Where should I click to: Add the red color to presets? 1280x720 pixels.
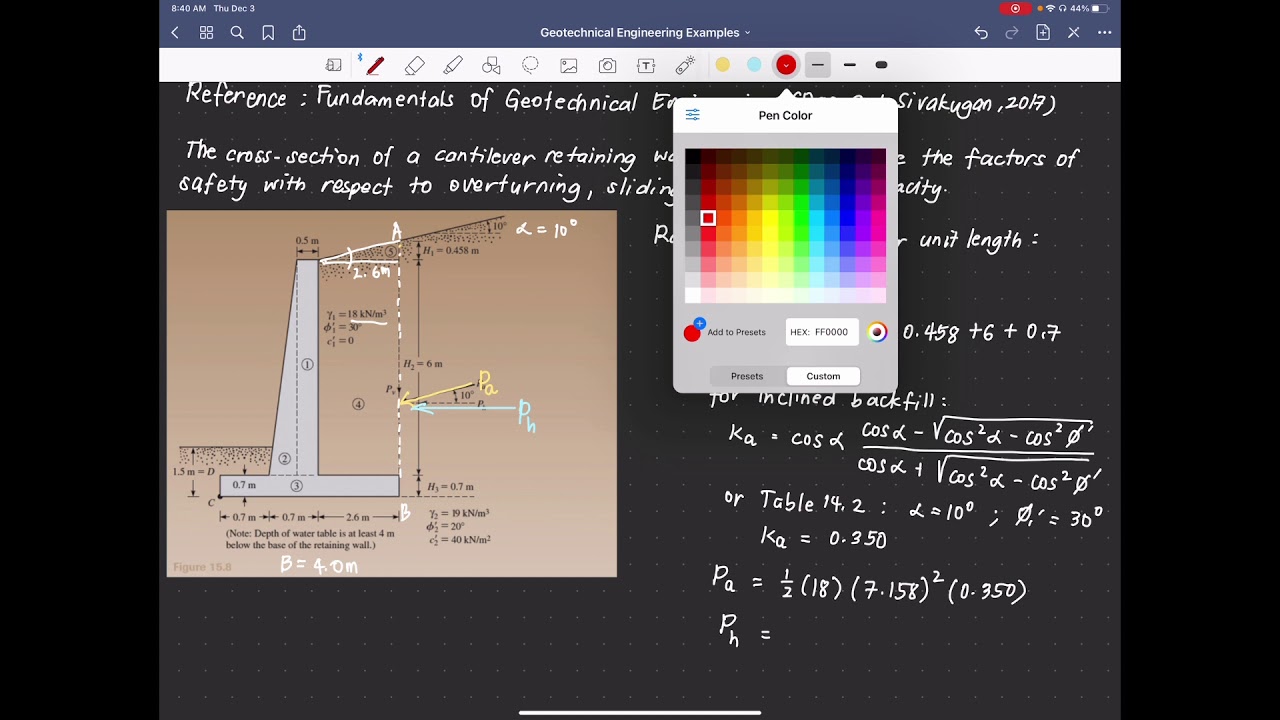point(725,332)
